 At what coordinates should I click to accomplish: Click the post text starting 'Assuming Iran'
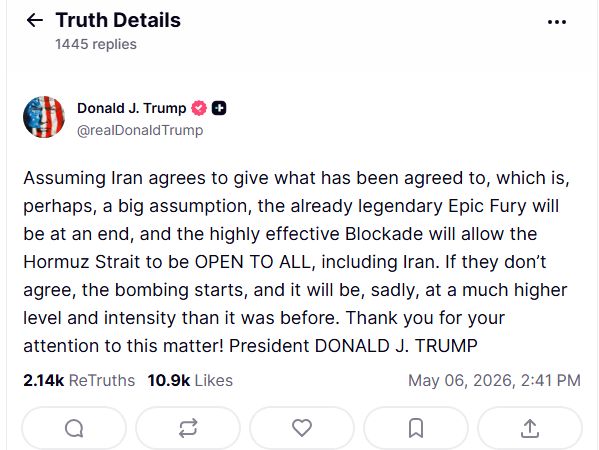pyautogui.click(x=296, y=262)
